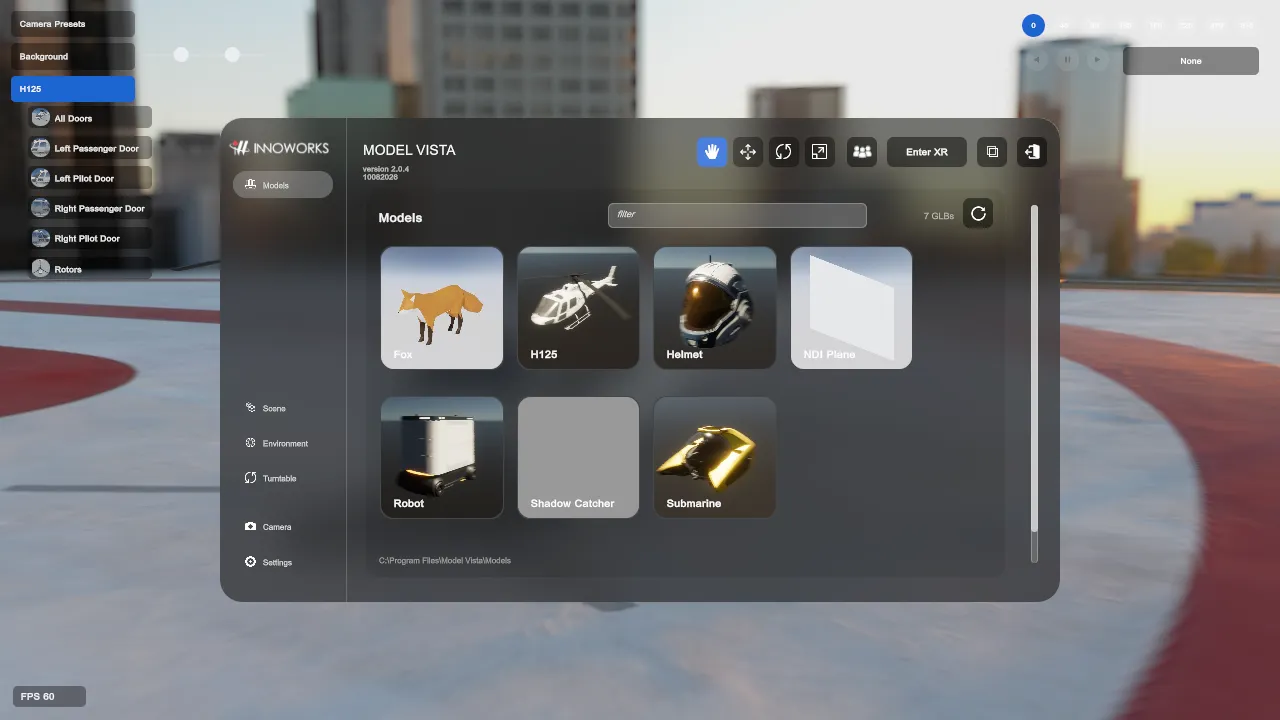Open the Models section in sidebar
This screenshot has height=720, width=1280.
point(283,184)
